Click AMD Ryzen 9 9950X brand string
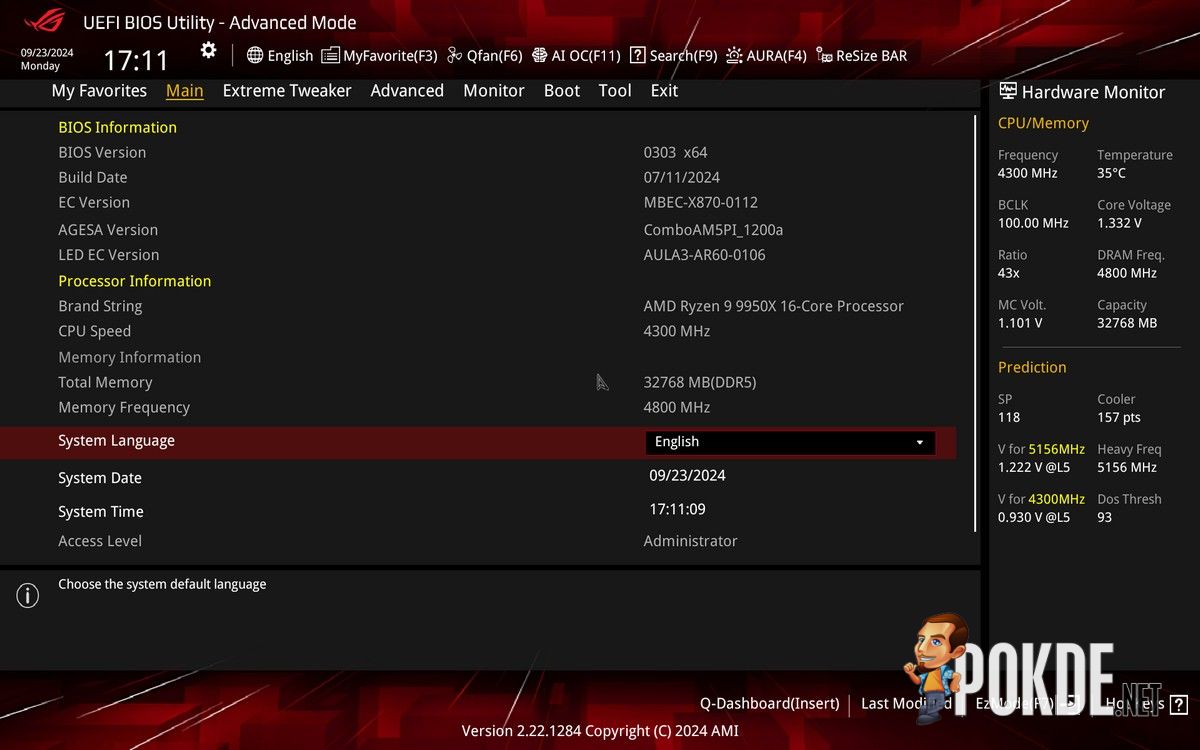The width and height of the screenshot is (1200, 750). (x=774, y=307)
